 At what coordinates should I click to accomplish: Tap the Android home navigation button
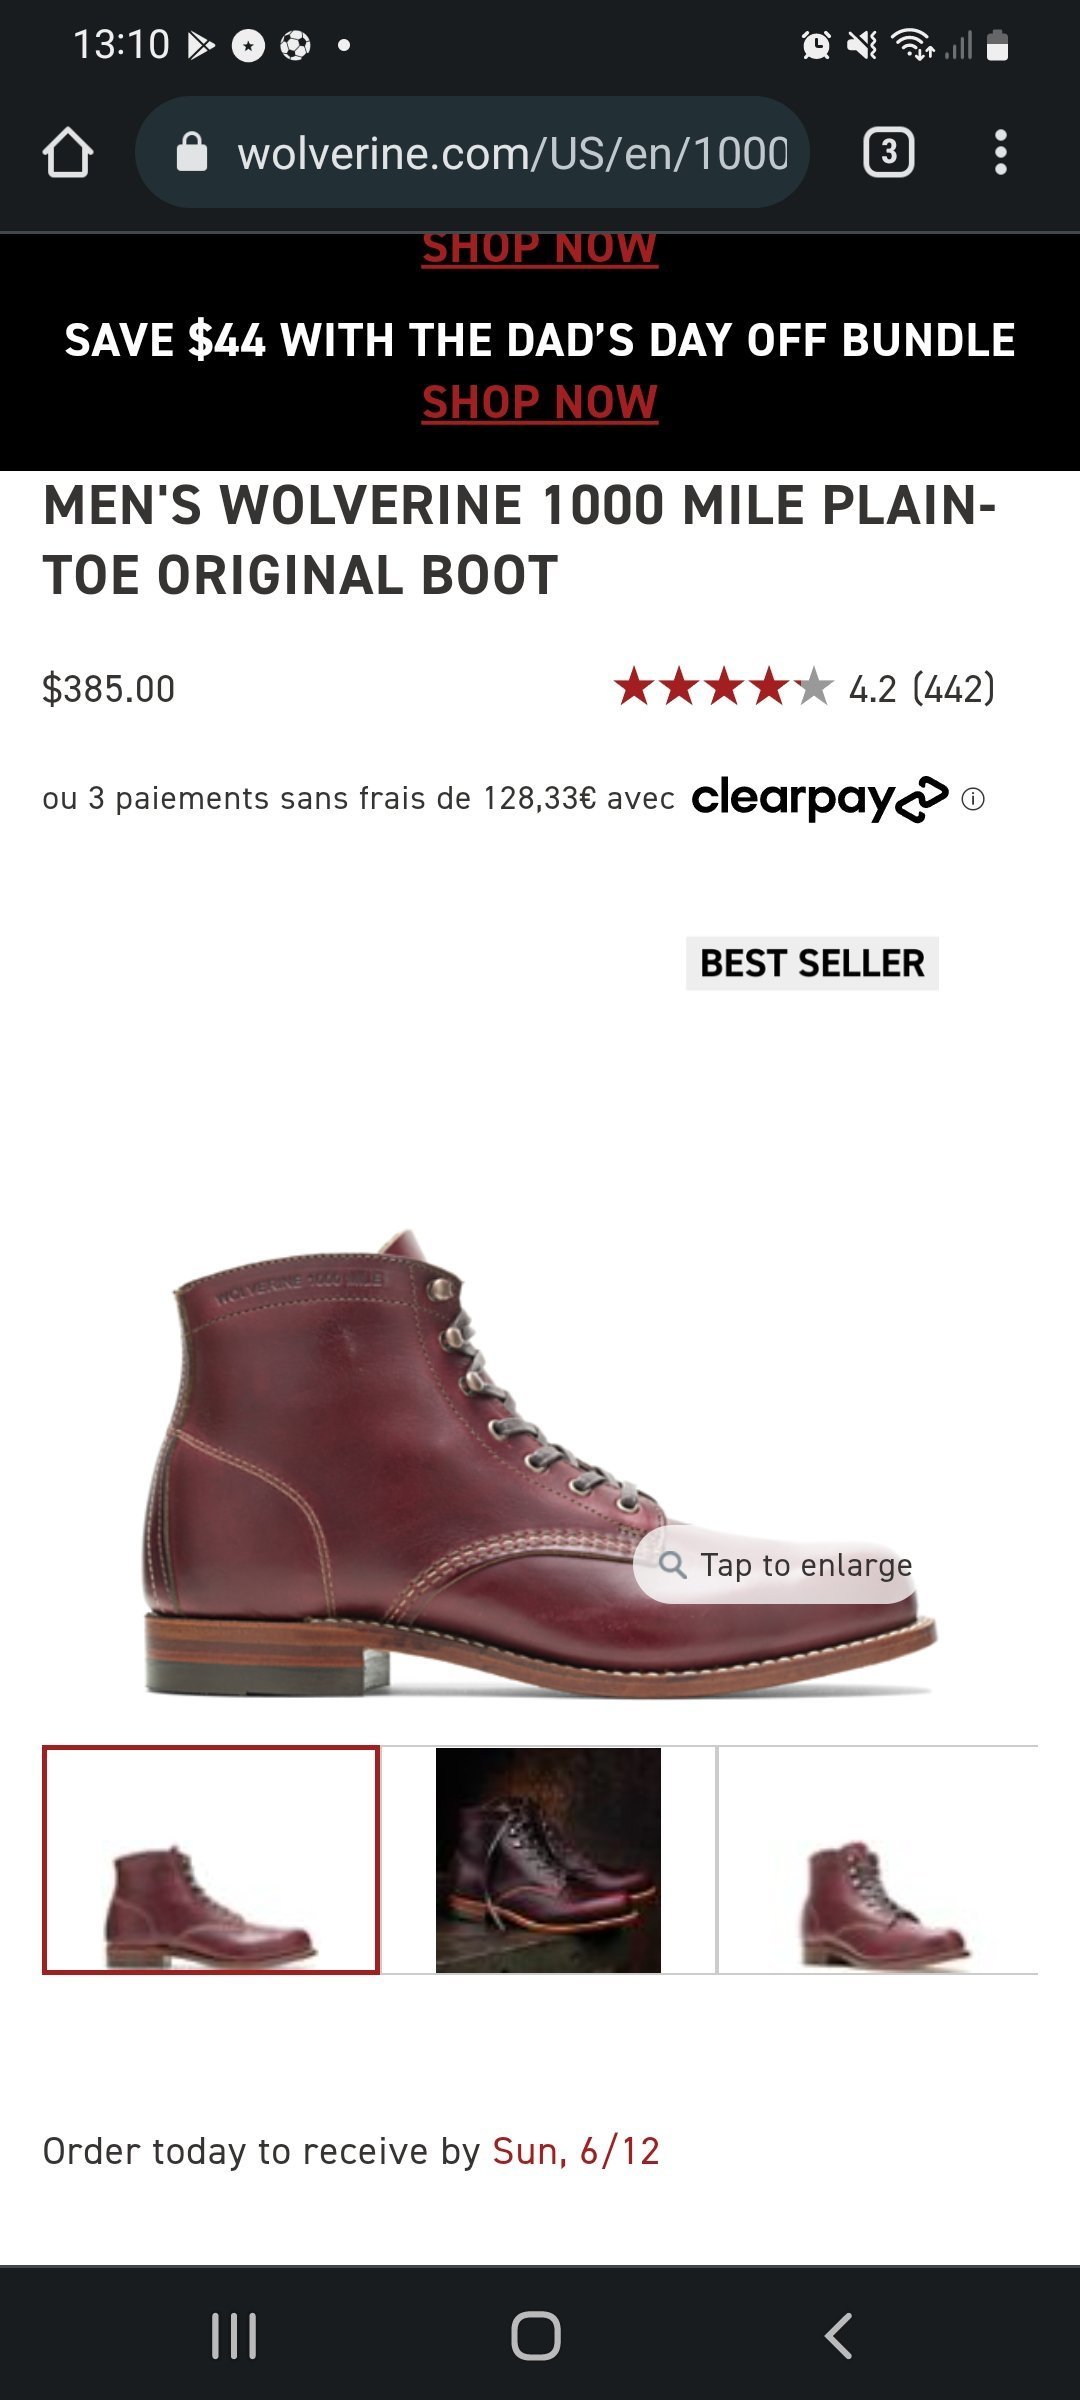point(536,2336)
